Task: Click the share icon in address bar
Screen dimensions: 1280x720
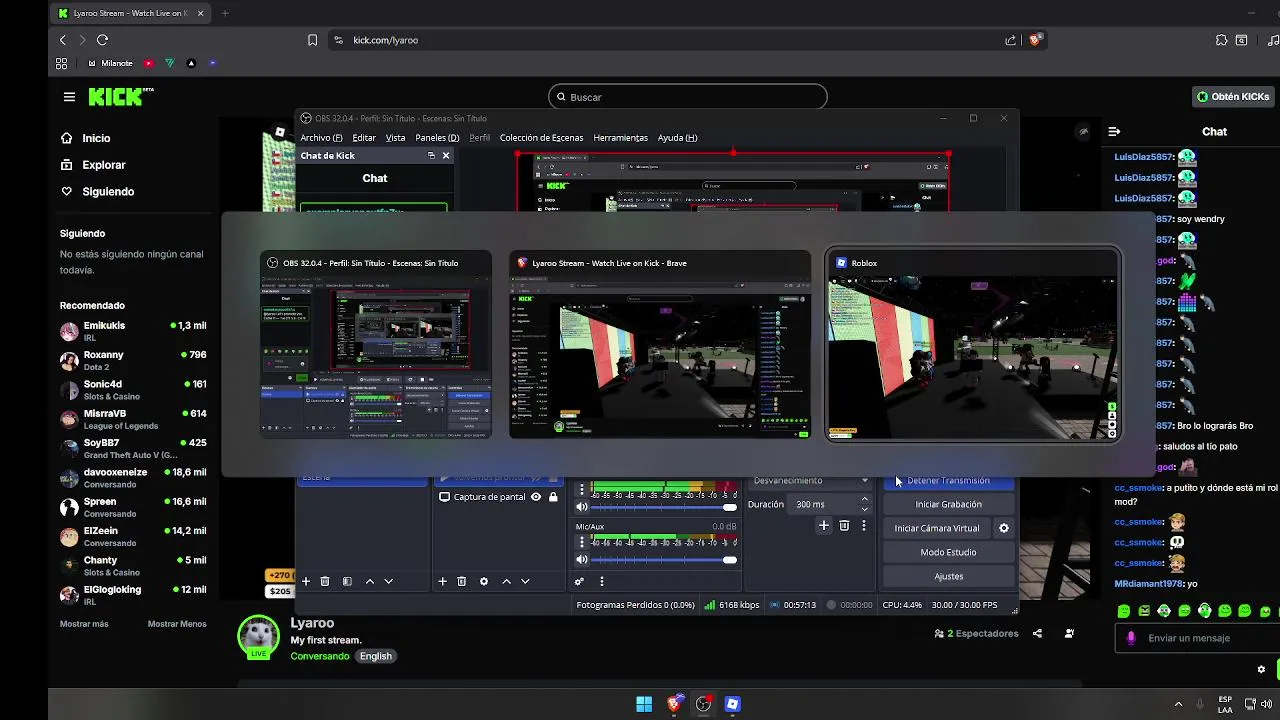Action: point(1010,40)
